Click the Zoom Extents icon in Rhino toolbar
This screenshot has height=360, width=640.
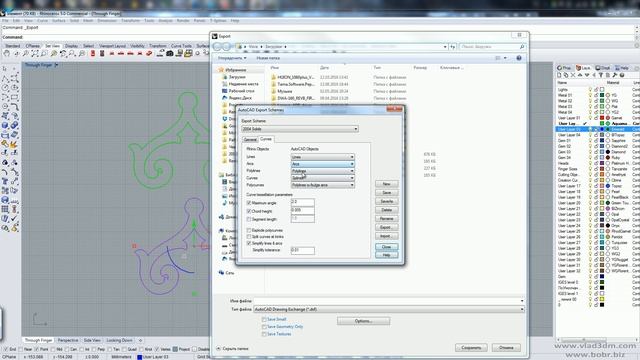(35, 53)
